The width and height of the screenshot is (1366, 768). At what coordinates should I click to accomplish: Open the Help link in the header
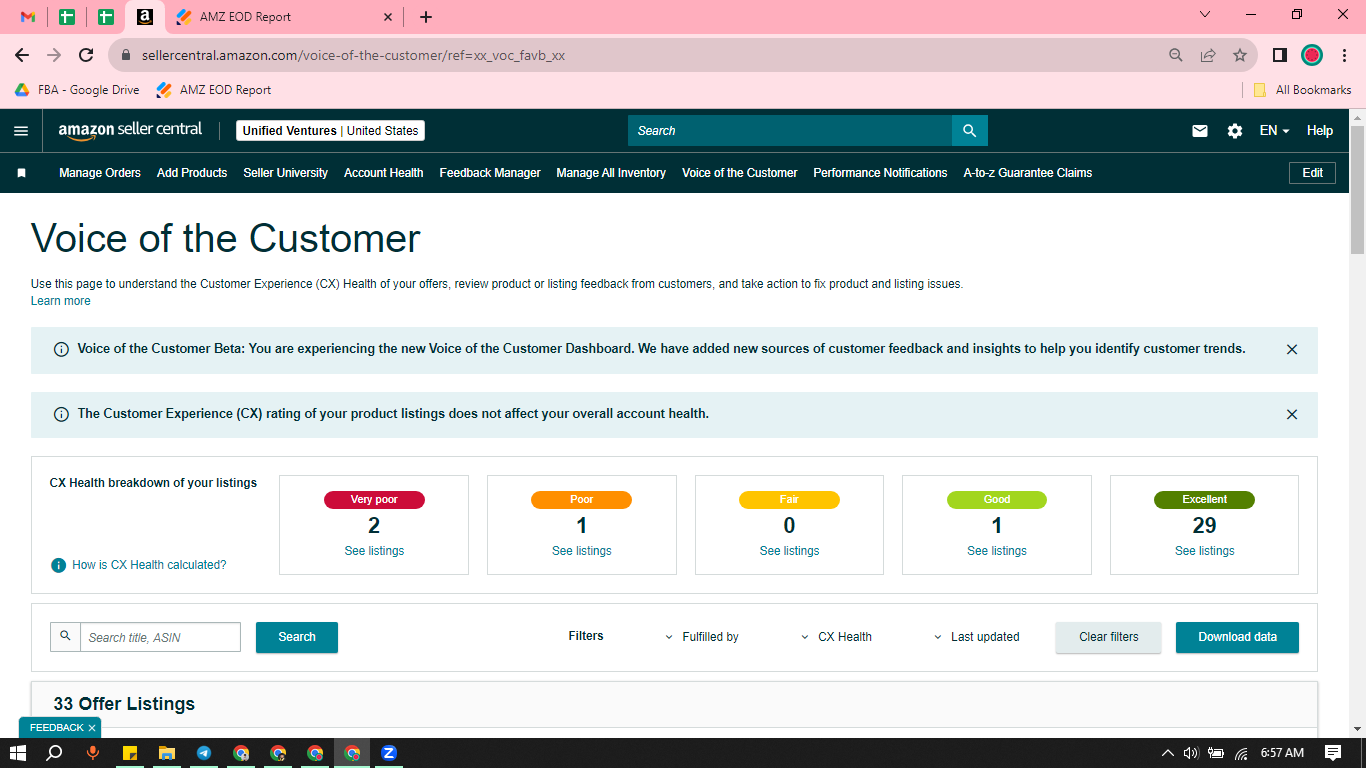pyautogui.click(x=1320, y=131)
